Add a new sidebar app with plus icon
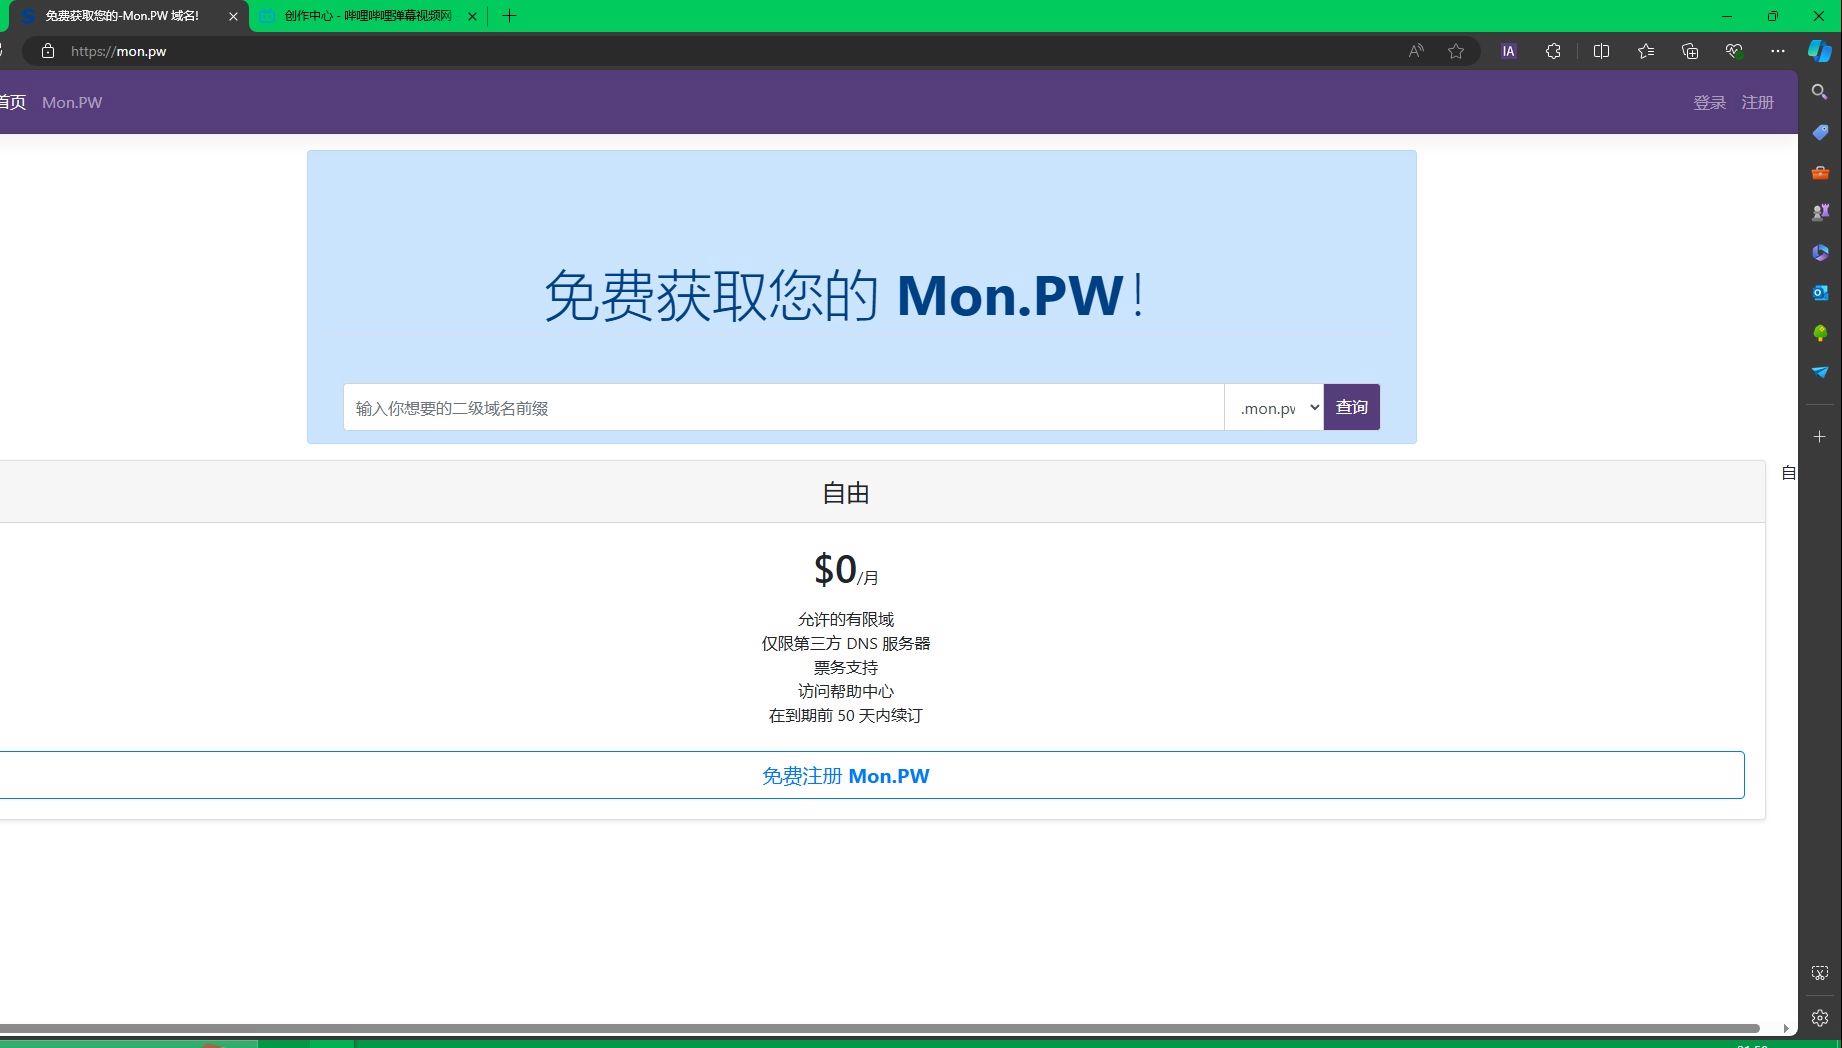 1820,437
